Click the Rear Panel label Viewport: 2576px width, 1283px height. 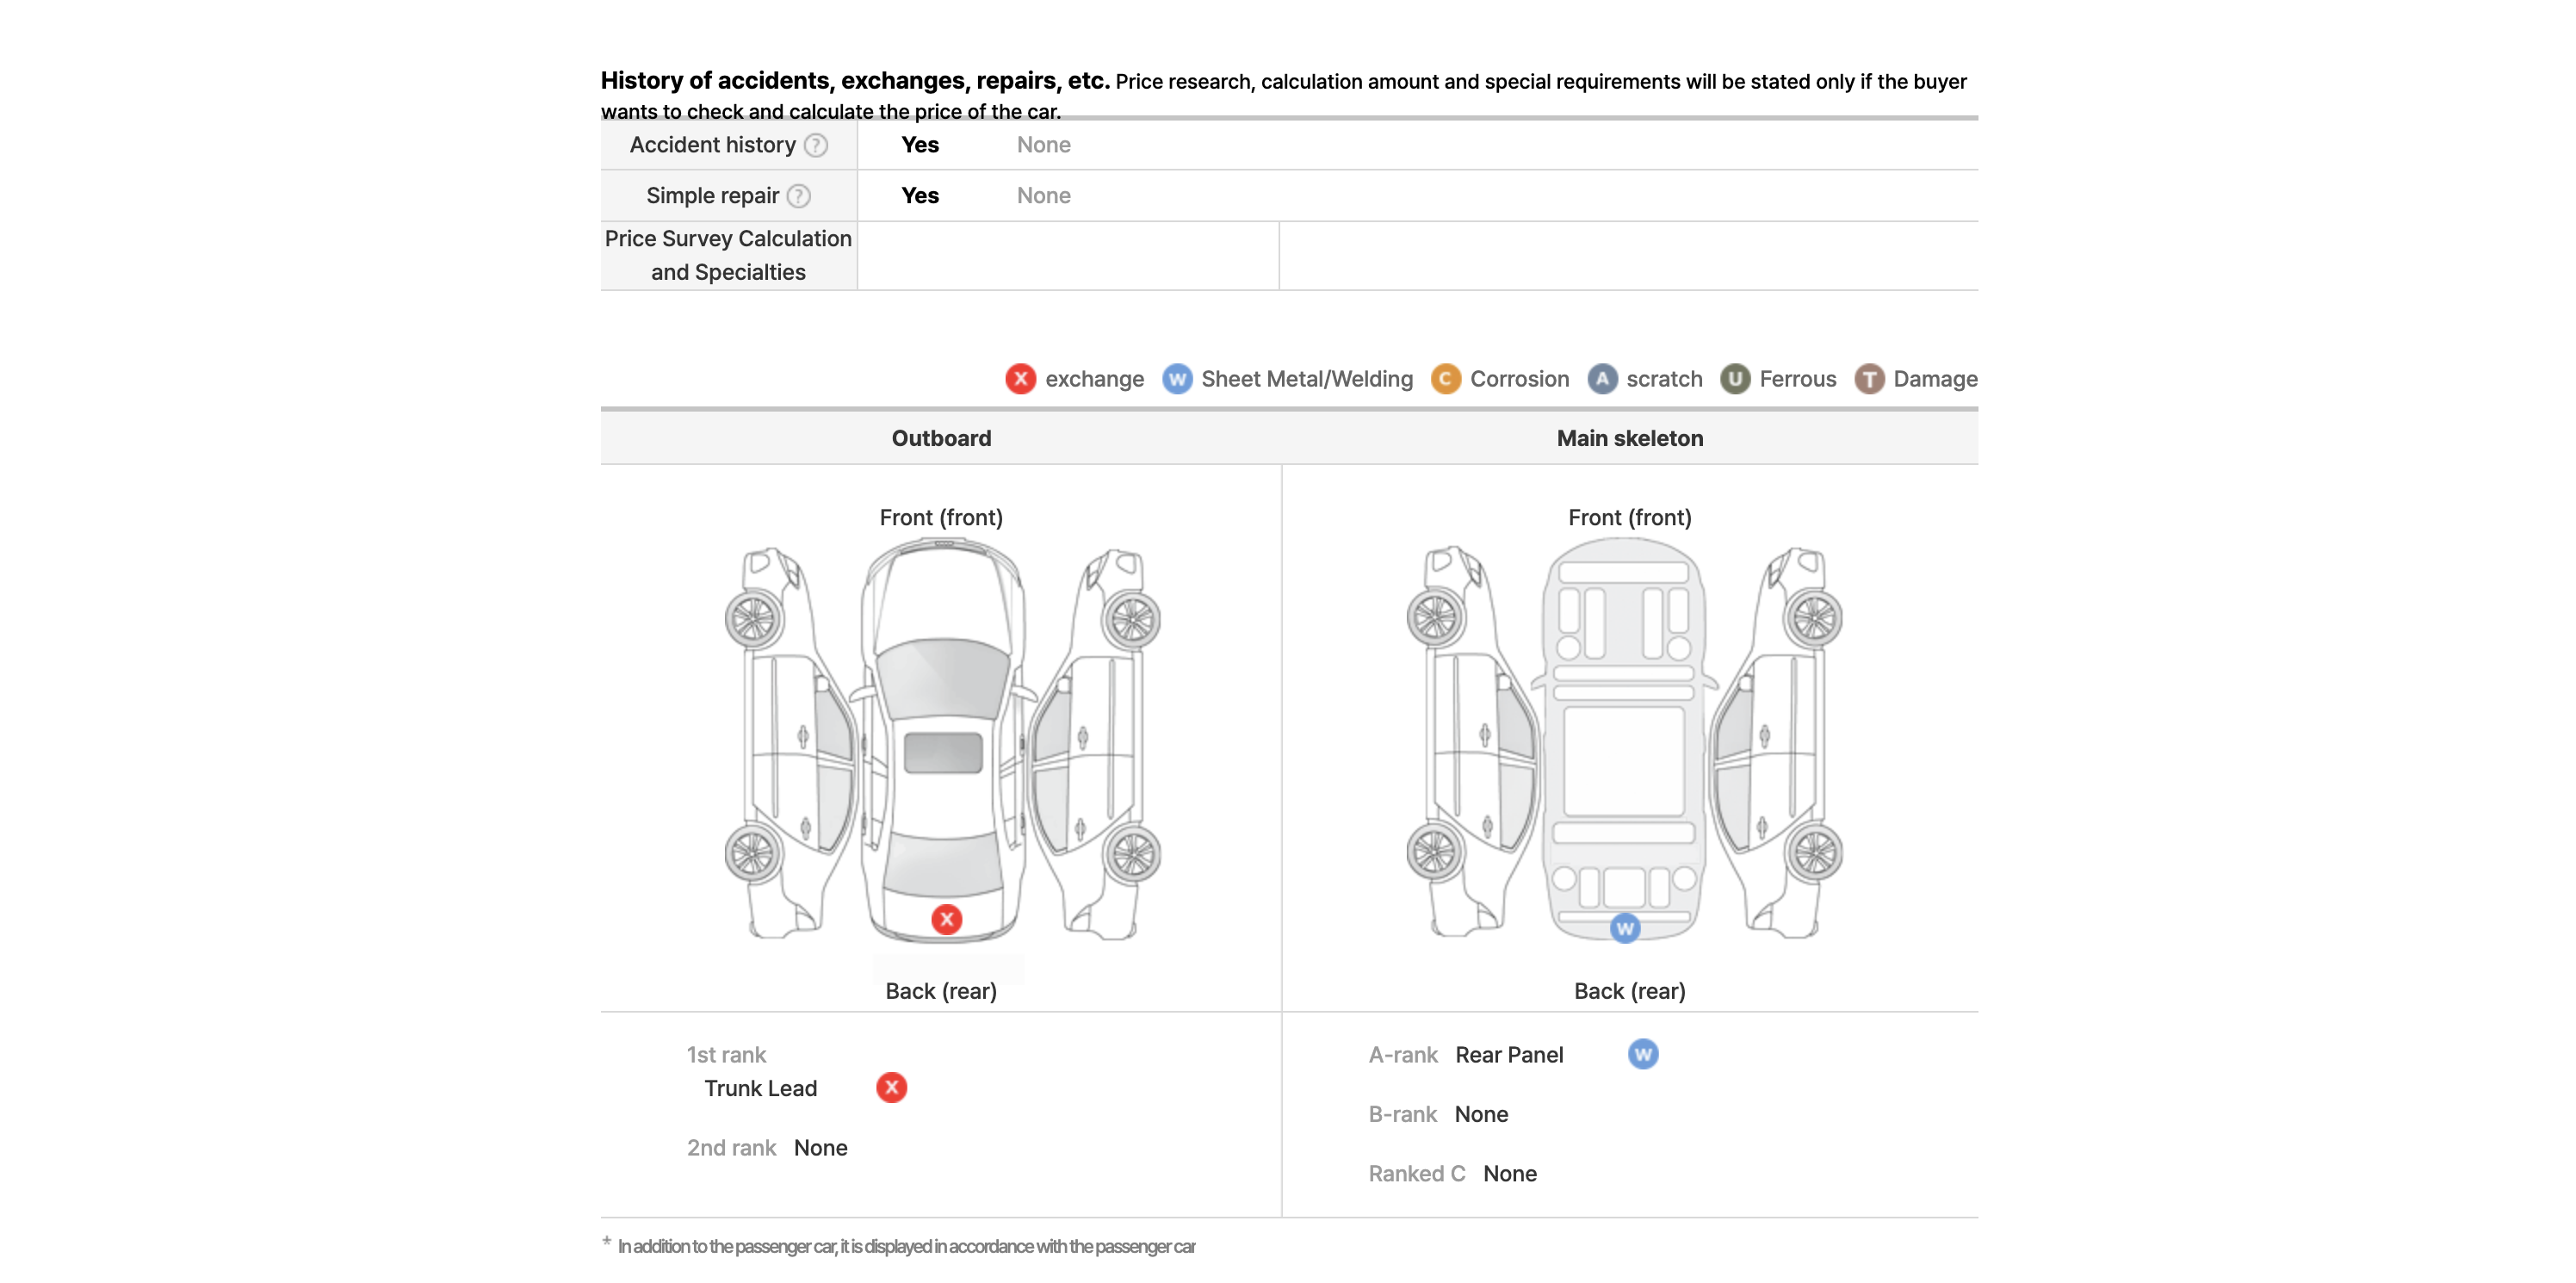coord(1509,1054)
